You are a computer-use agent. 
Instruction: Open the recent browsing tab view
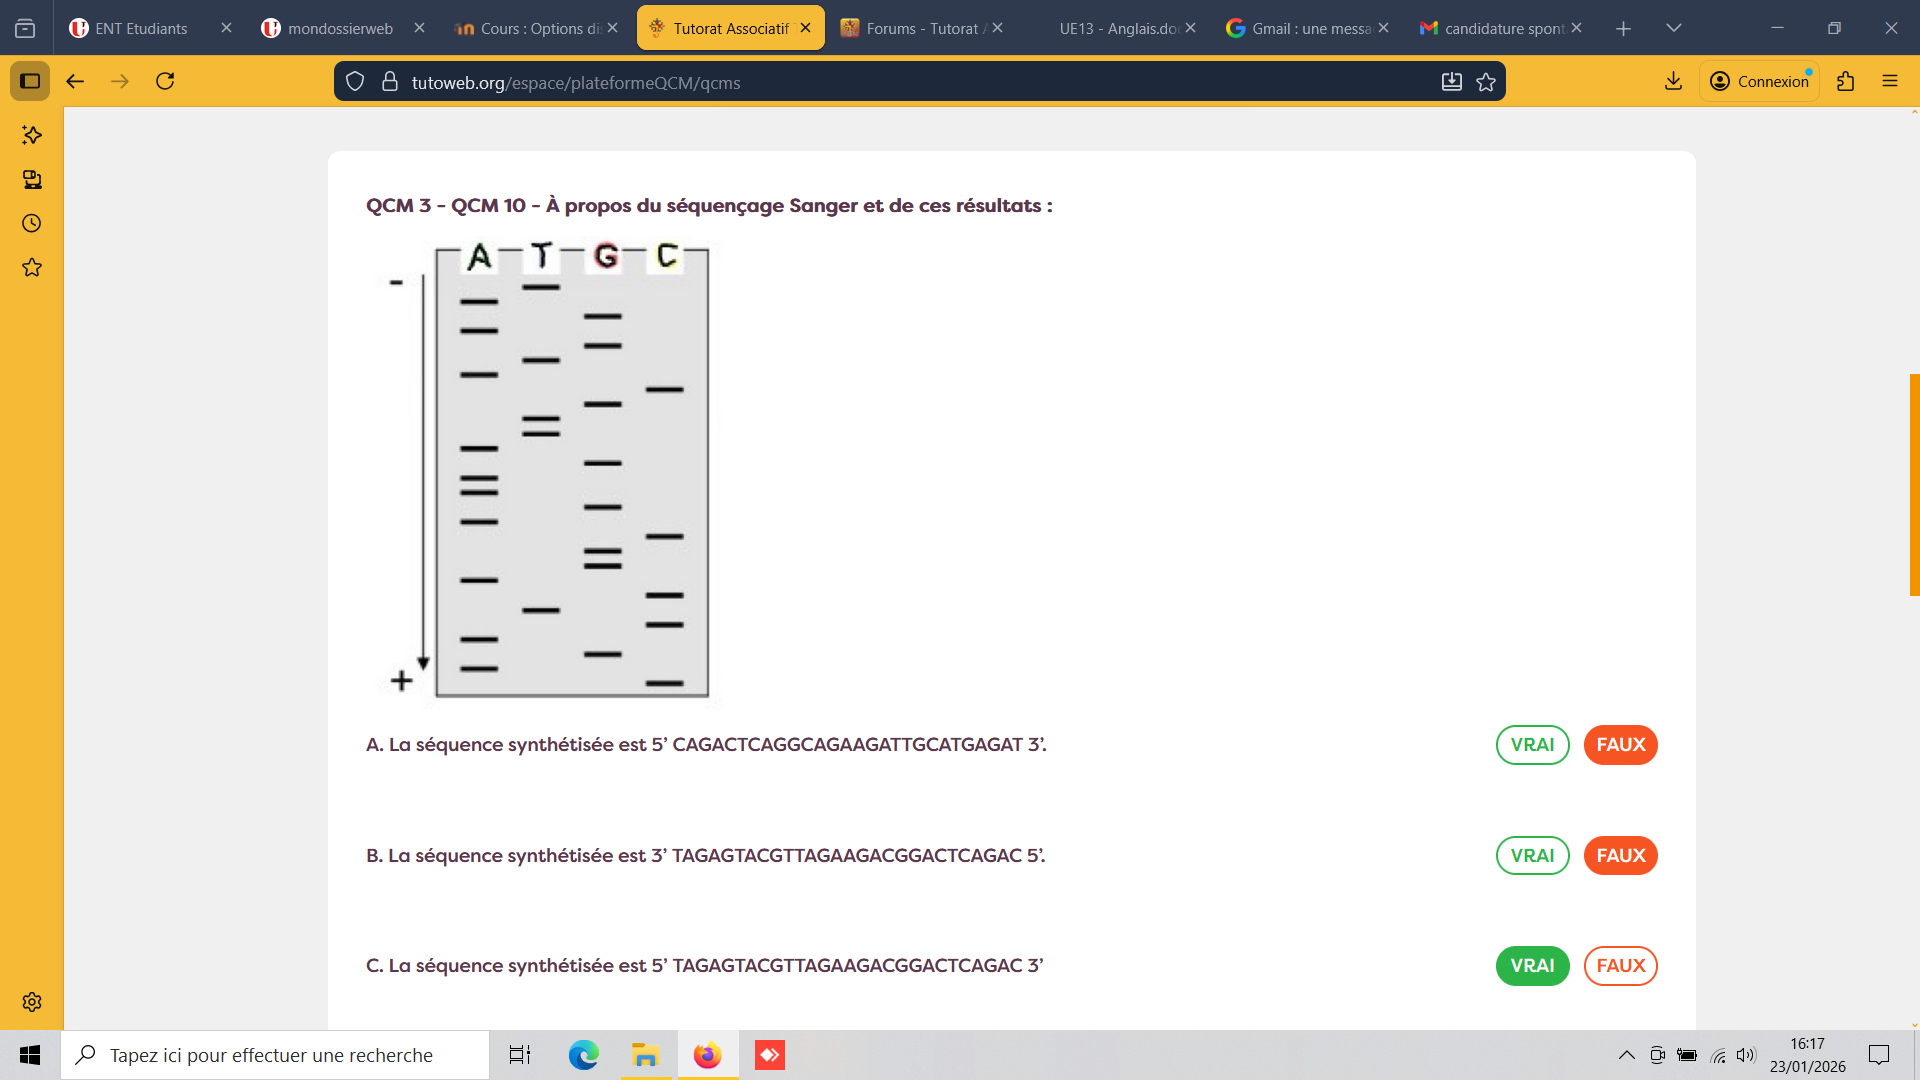pos(25,28)
